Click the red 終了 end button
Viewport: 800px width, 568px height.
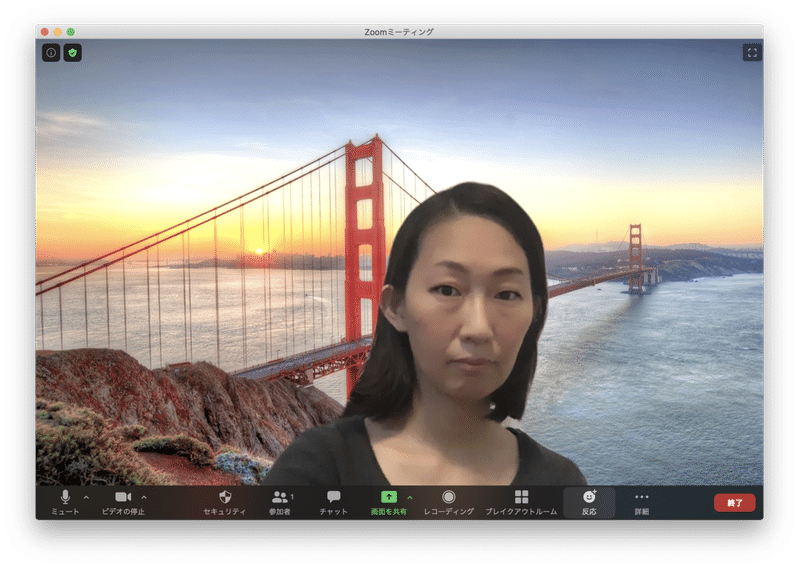coord(735,503)
